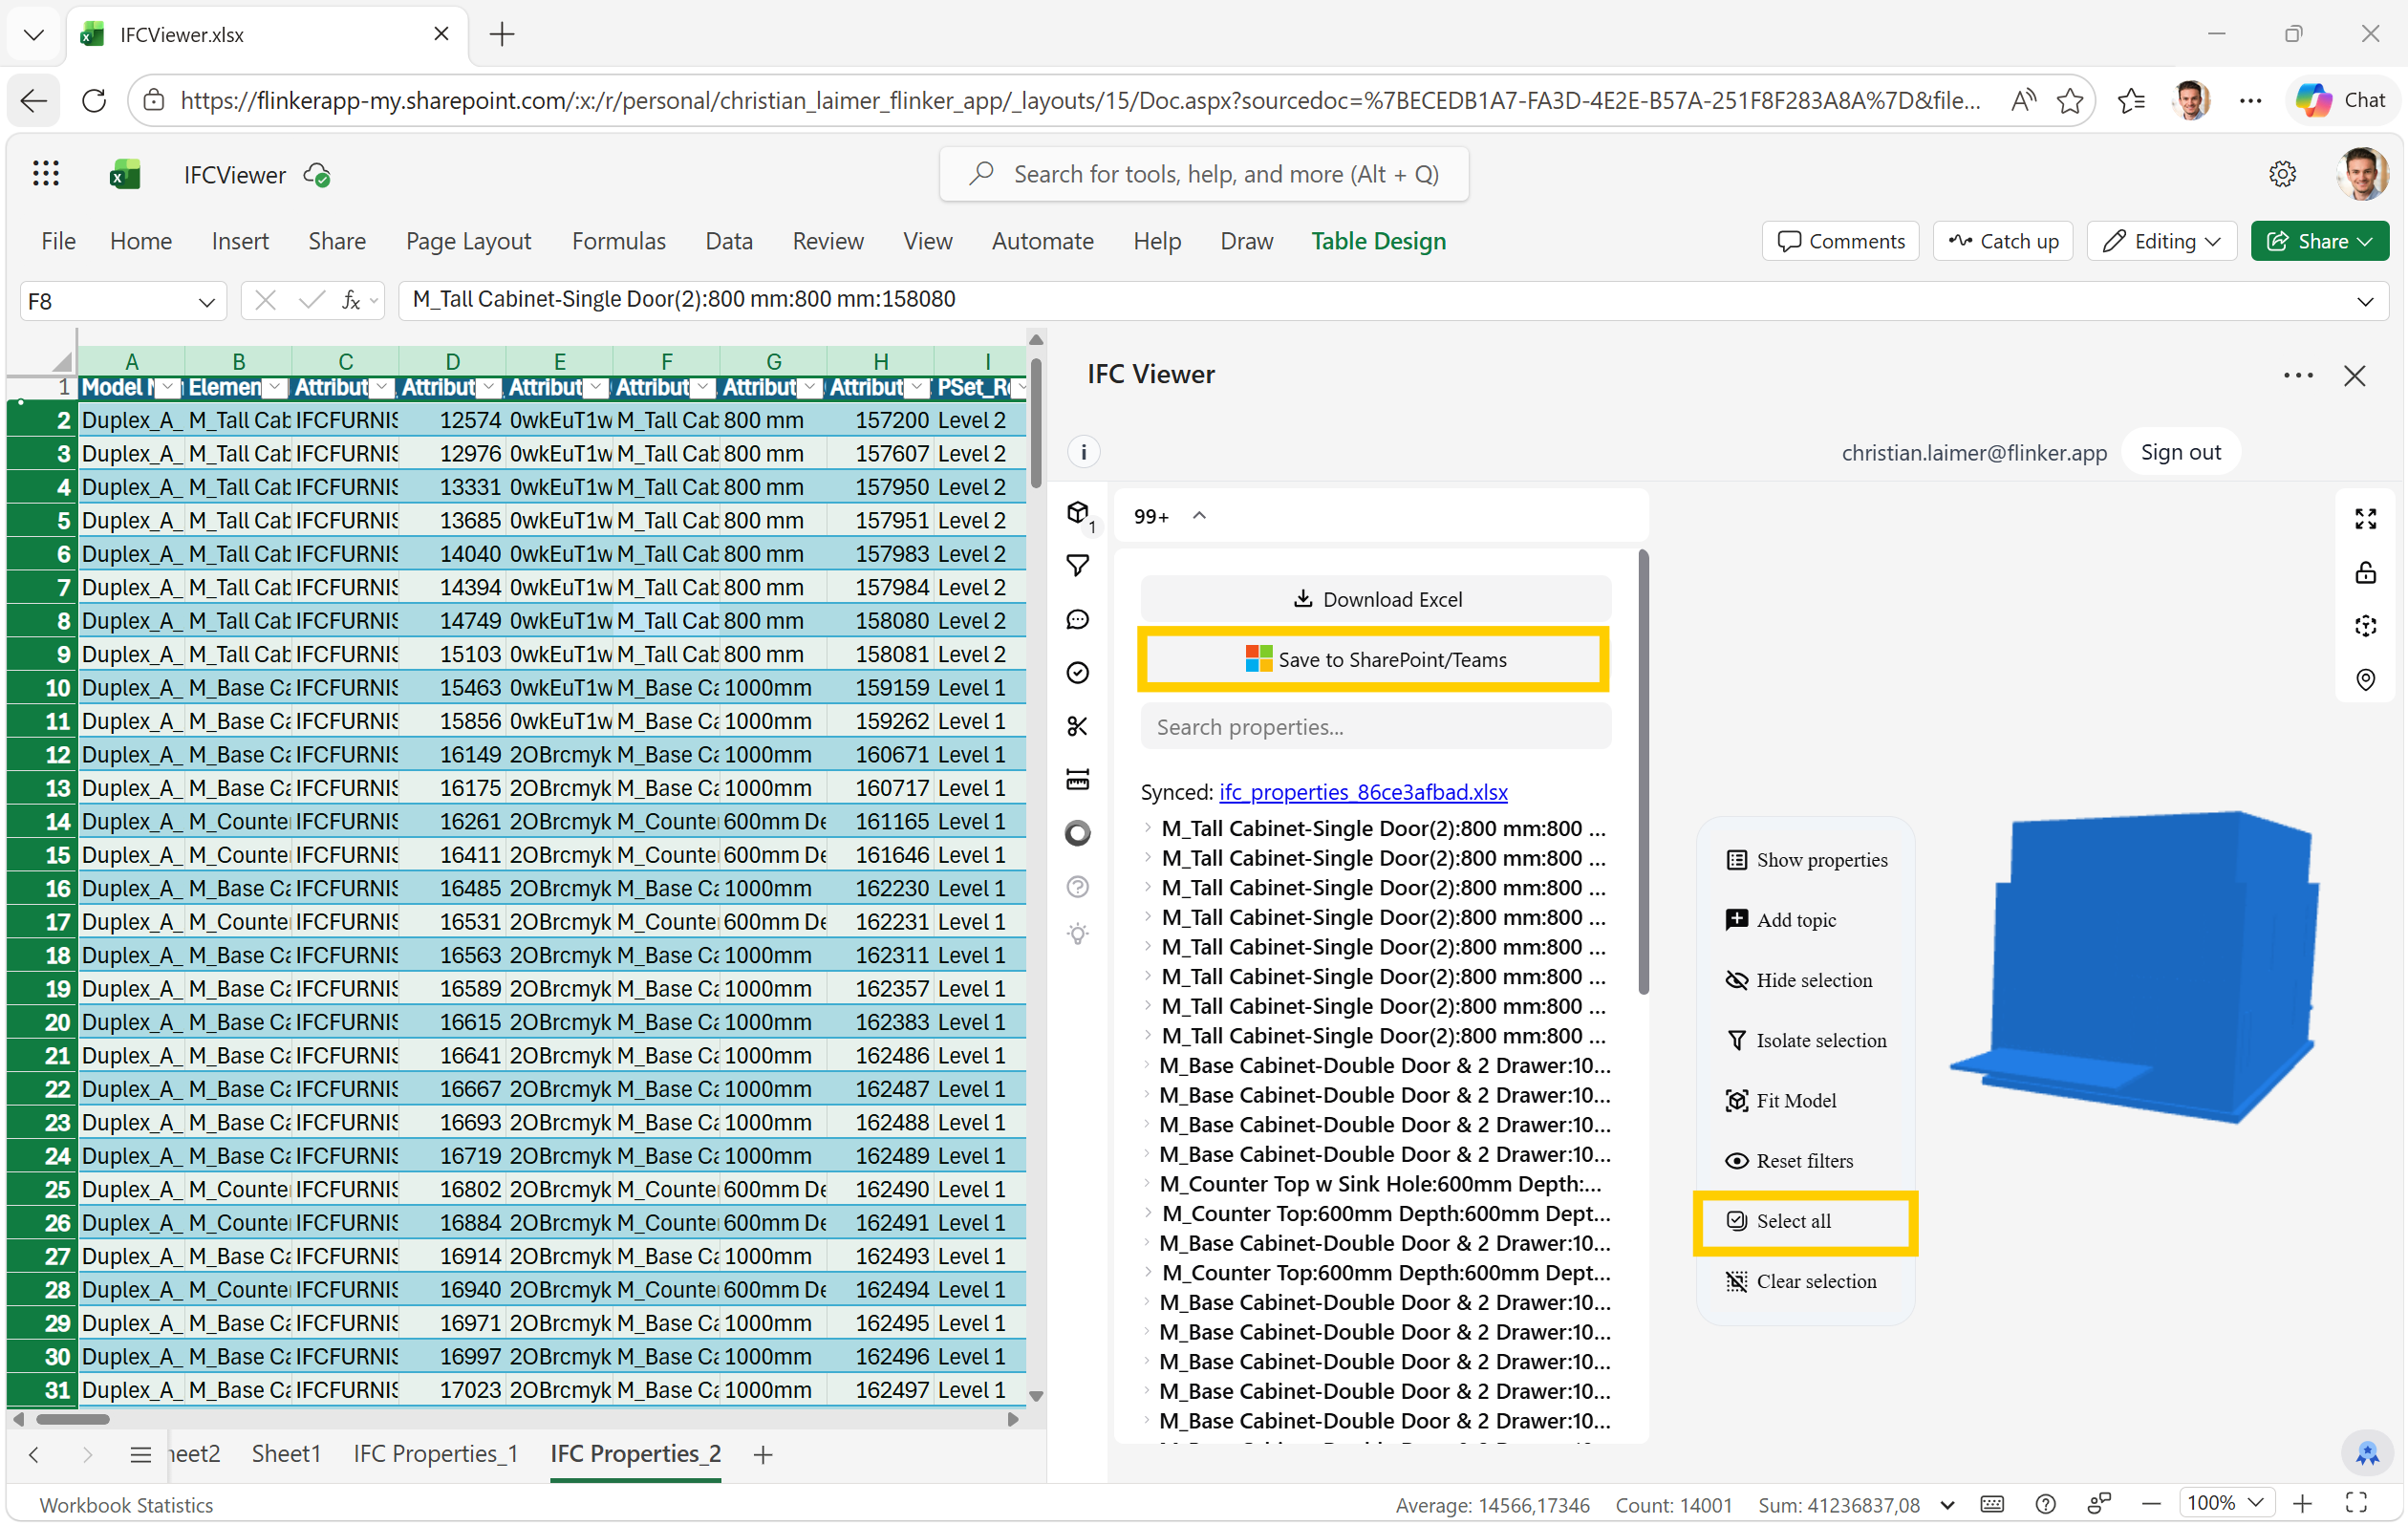
Task: Open the filter tool in the IFC Viewer sidebar
Action: pos(1078,565)
